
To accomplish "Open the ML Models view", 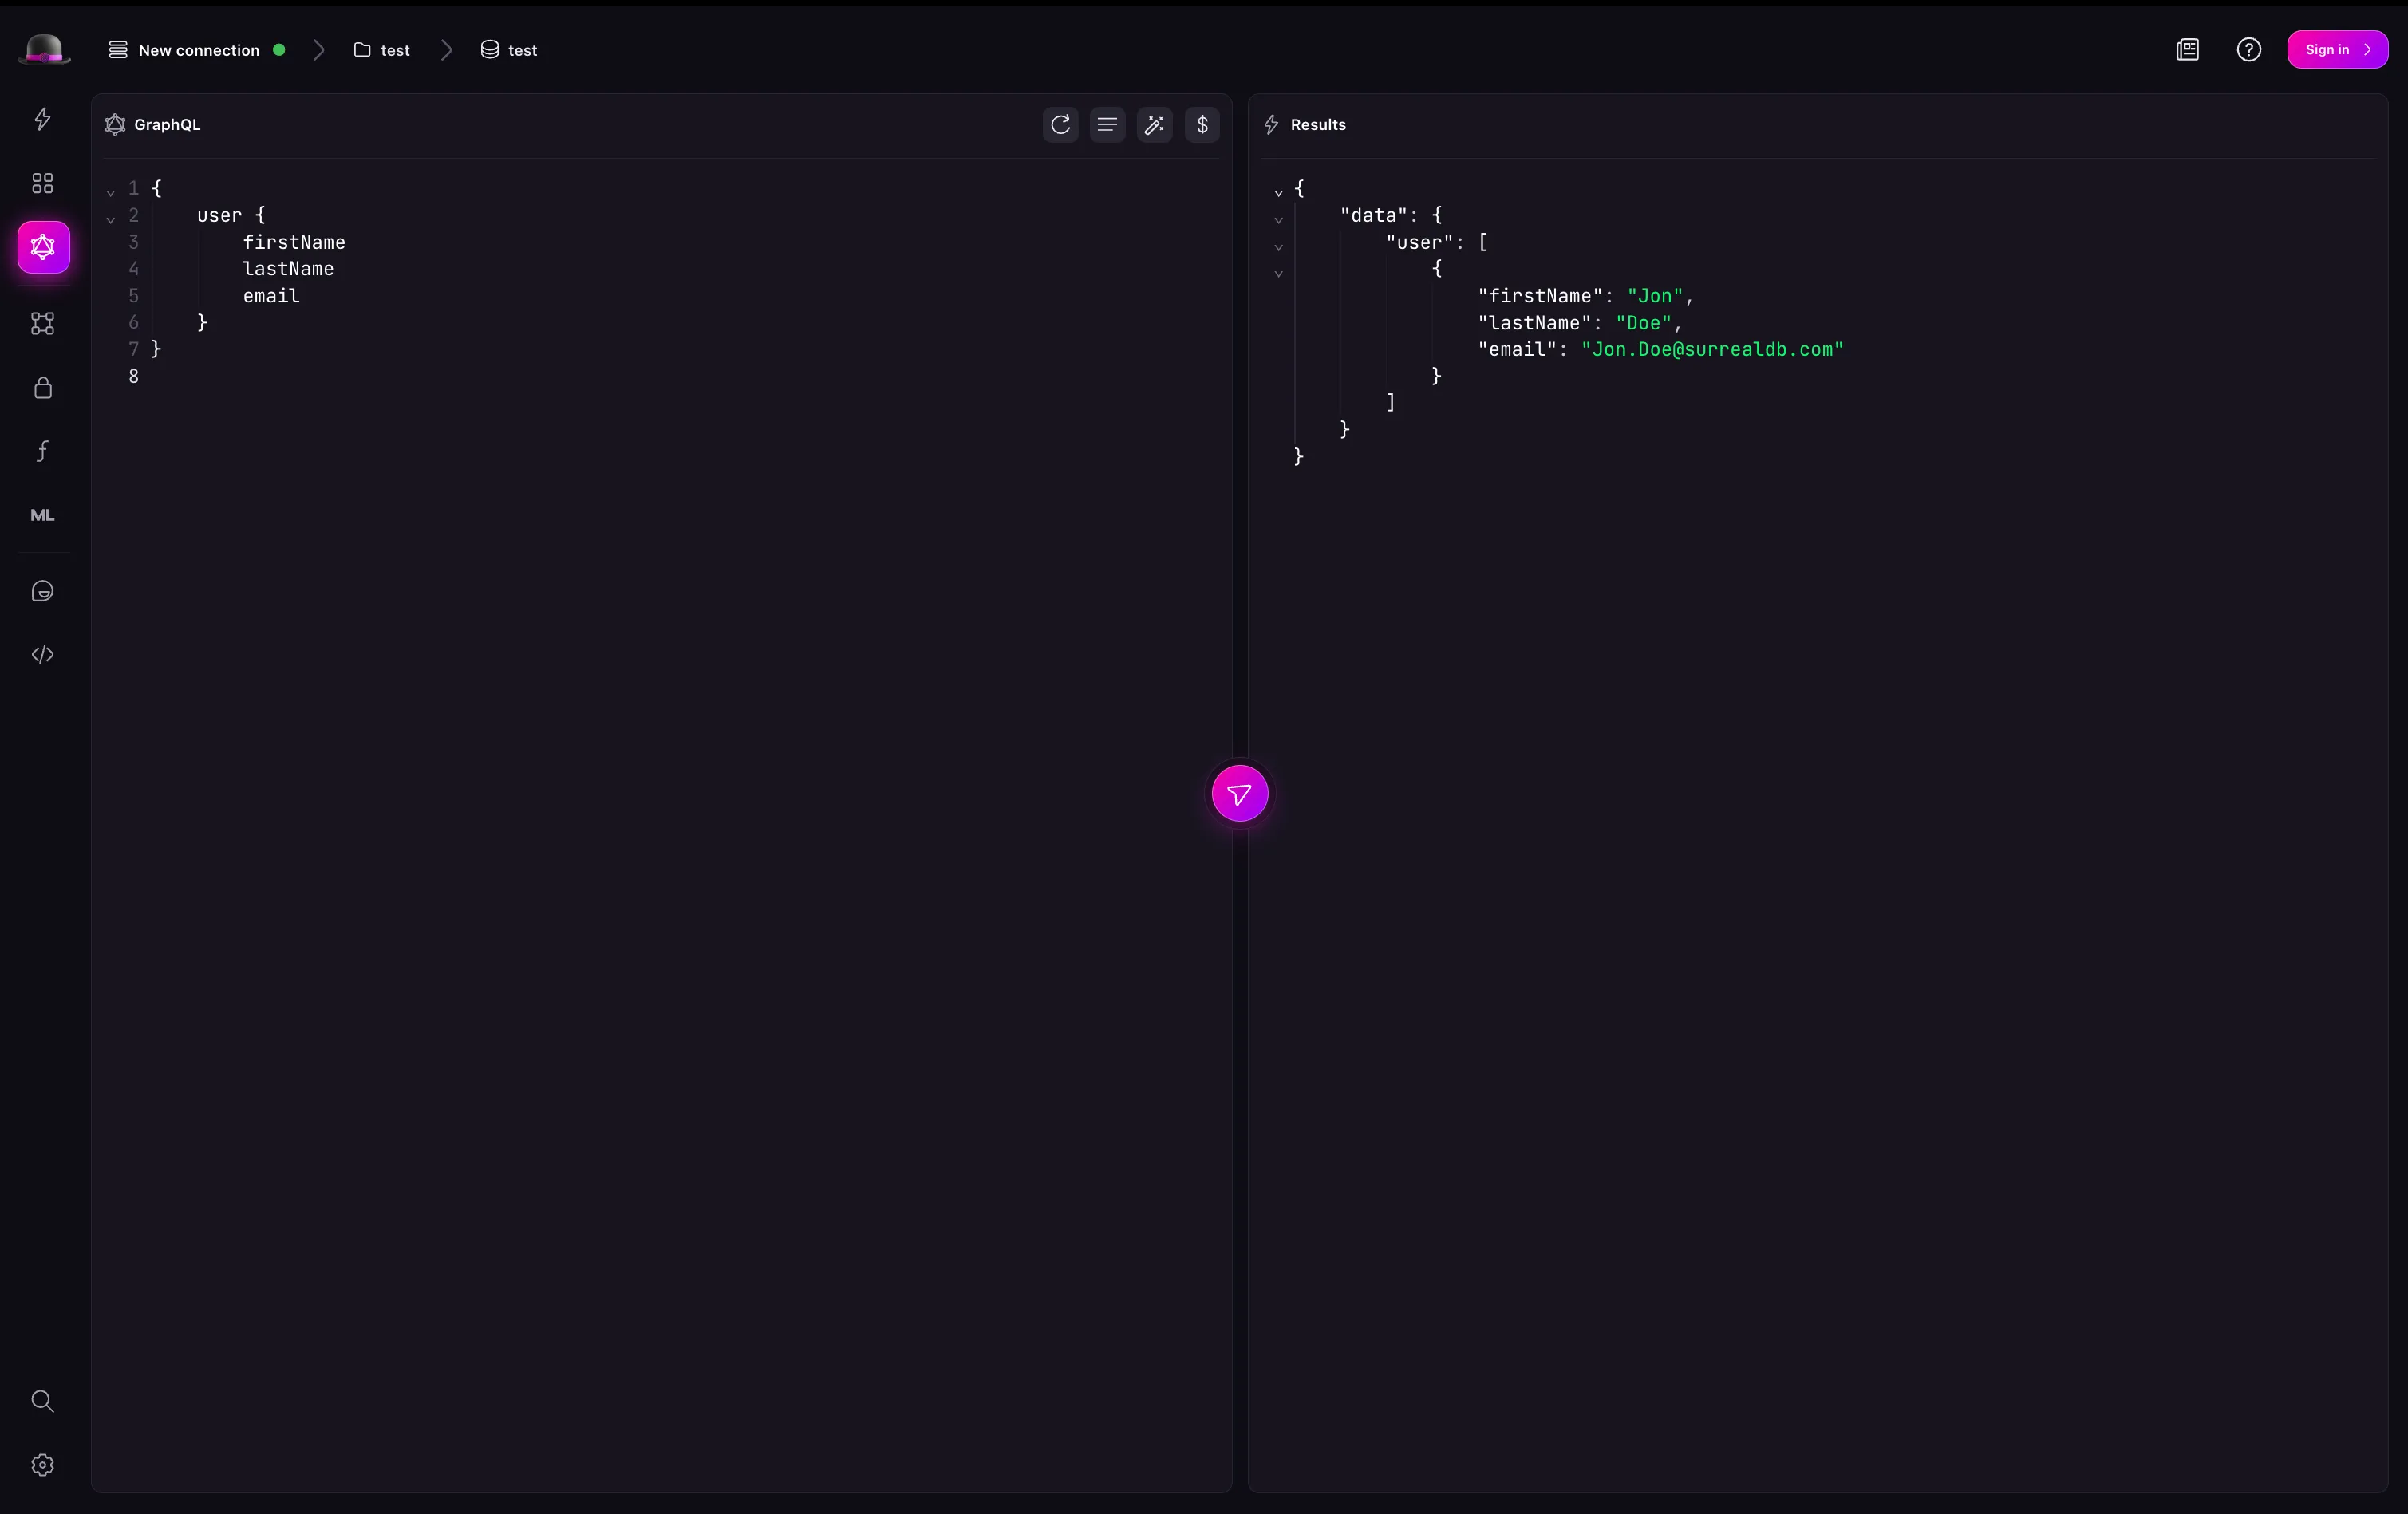I will coord(42,515).
